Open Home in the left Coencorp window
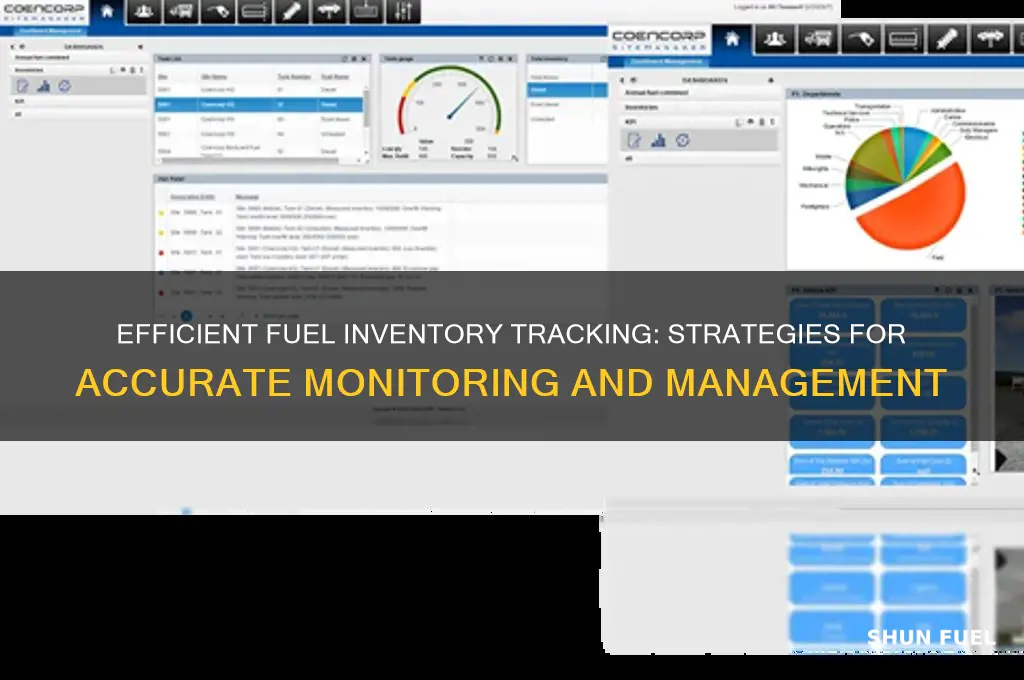The height and width of the screenshot is (680, 1024). click(x=107, y=12)
